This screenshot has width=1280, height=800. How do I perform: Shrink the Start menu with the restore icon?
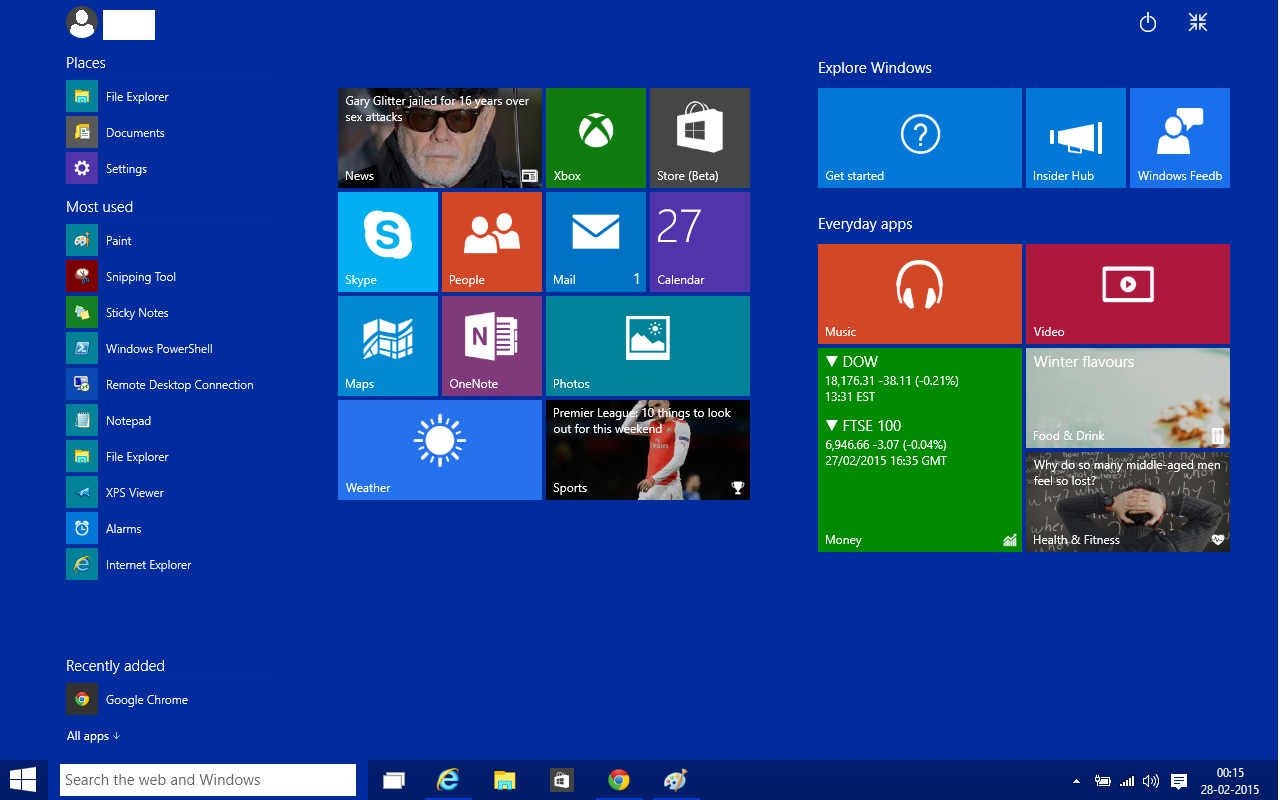1198,22
